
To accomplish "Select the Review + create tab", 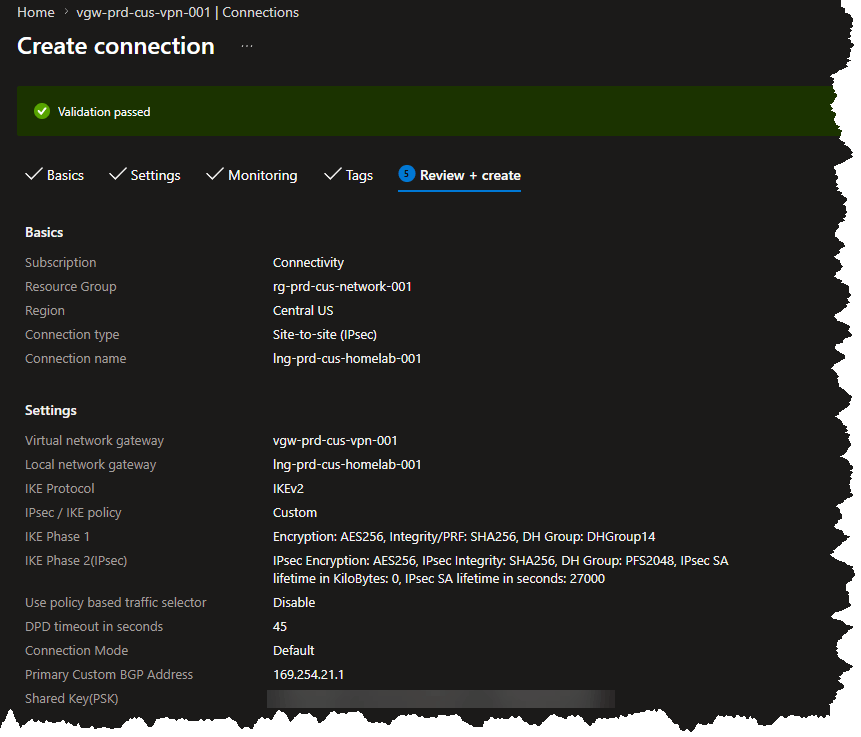I will [x=460, y=175].
